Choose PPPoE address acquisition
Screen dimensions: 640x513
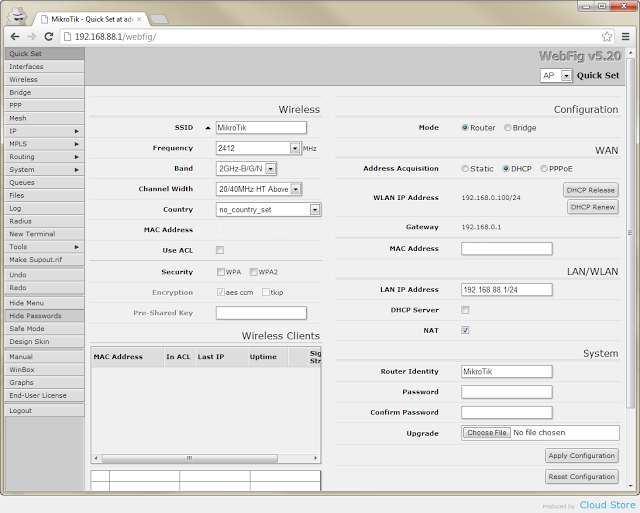pos(544,169)
